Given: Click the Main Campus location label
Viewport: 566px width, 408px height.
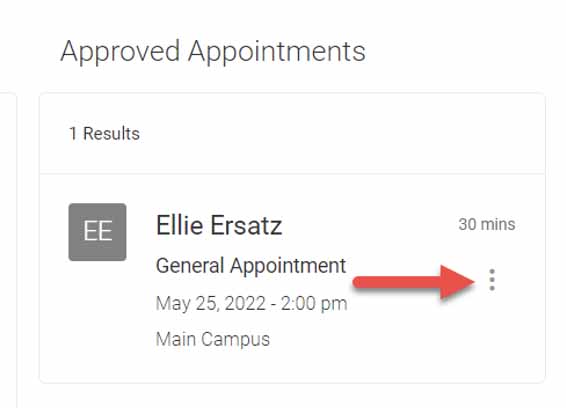Looking at the screenshot, I should (x=213, y=339).
